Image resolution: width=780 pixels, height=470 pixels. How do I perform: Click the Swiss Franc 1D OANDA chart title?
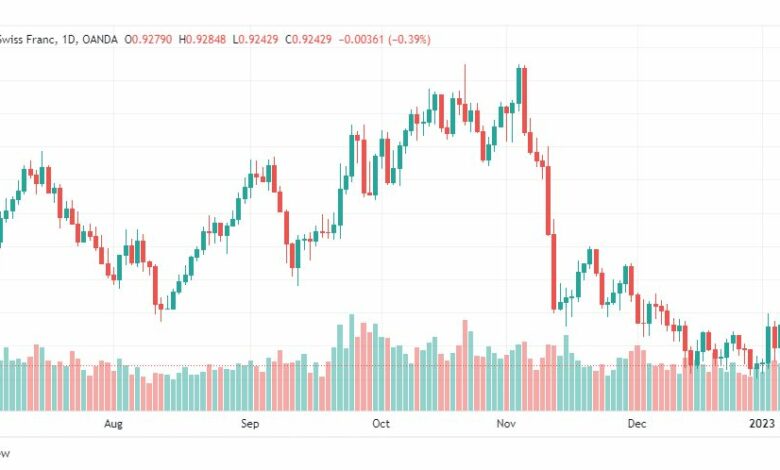(x=59, y=39)
